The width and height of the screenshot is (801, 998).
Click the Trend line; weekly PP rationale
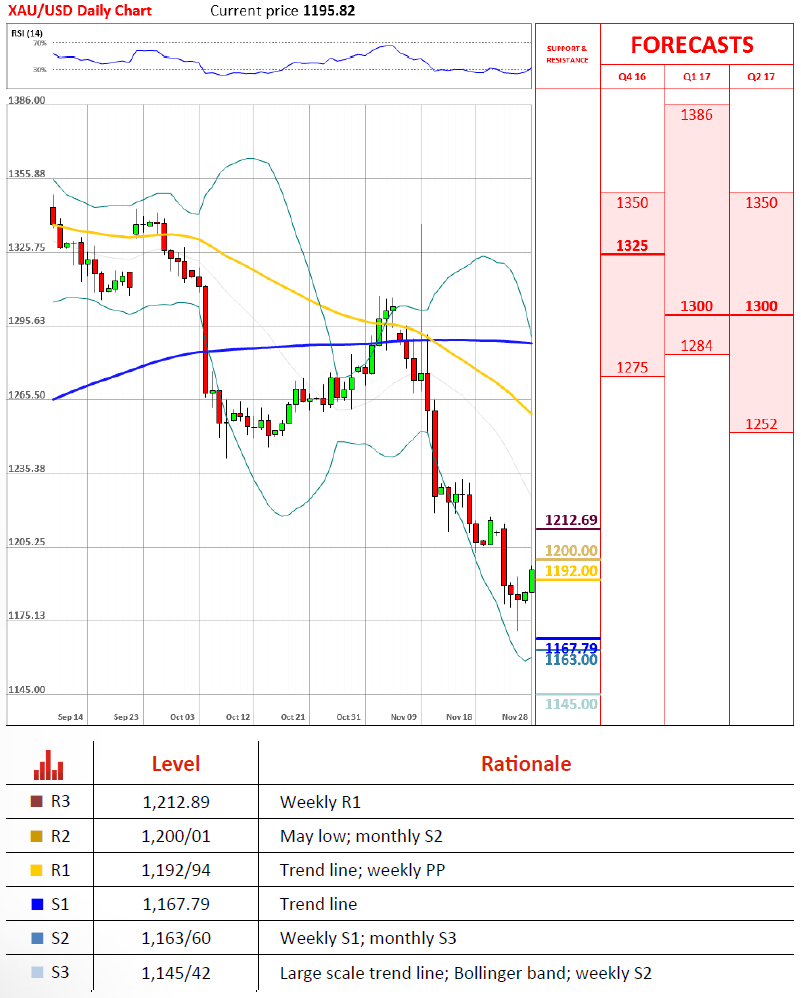[x=362, y=870]
